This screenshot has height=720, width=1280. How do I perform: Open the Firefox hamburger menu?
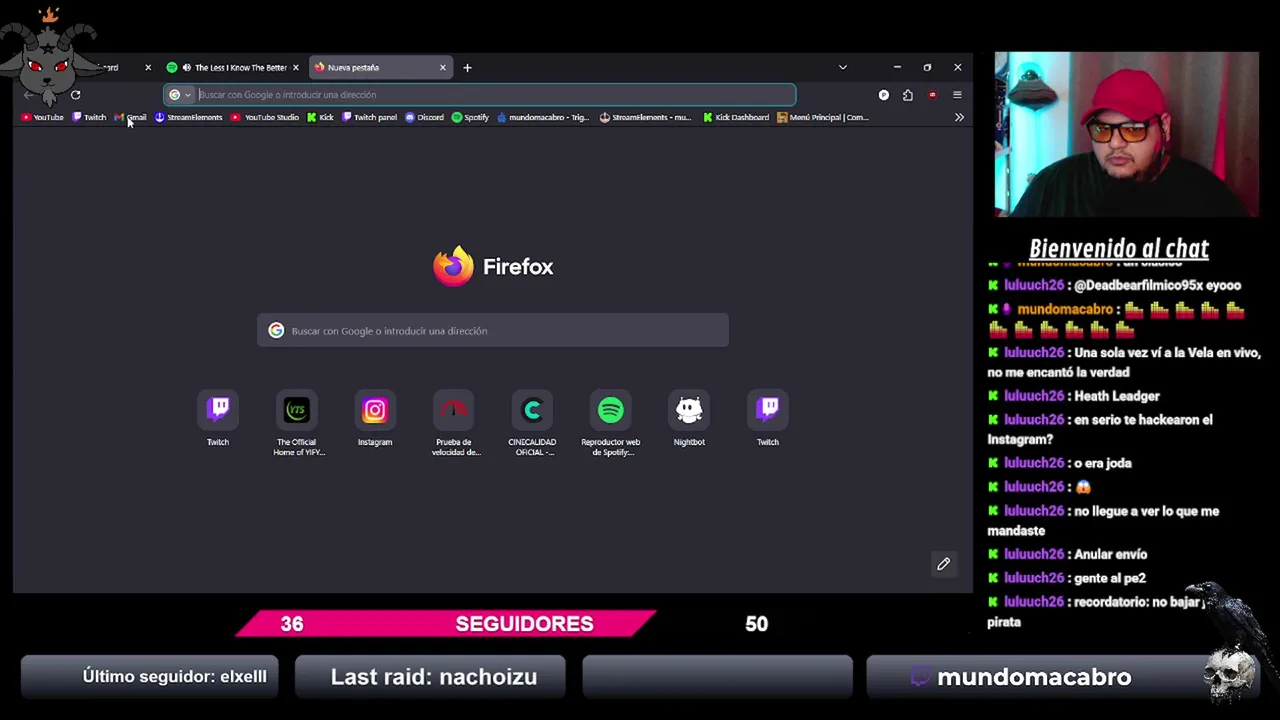(957, 95)
